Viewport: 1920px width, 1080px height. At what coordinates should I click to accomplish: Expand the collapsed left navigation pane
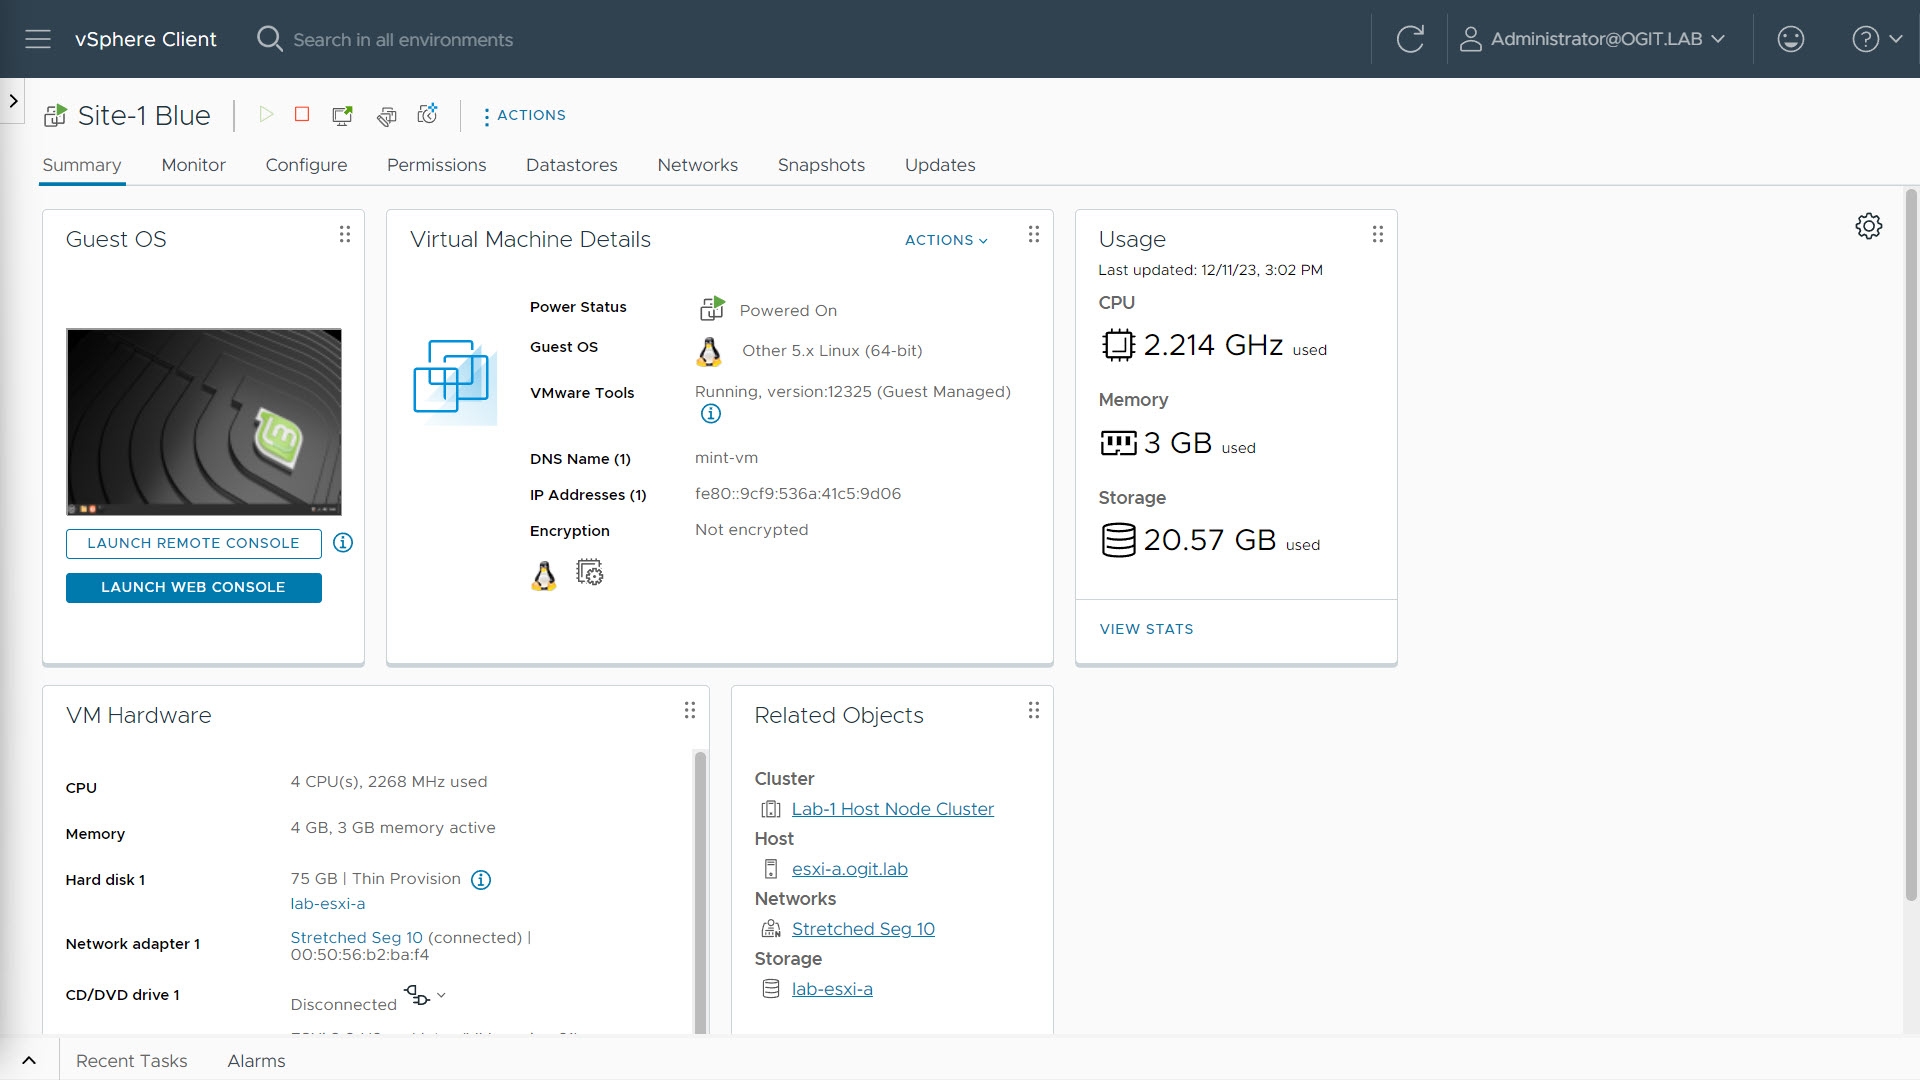click(x=12, y=101)
